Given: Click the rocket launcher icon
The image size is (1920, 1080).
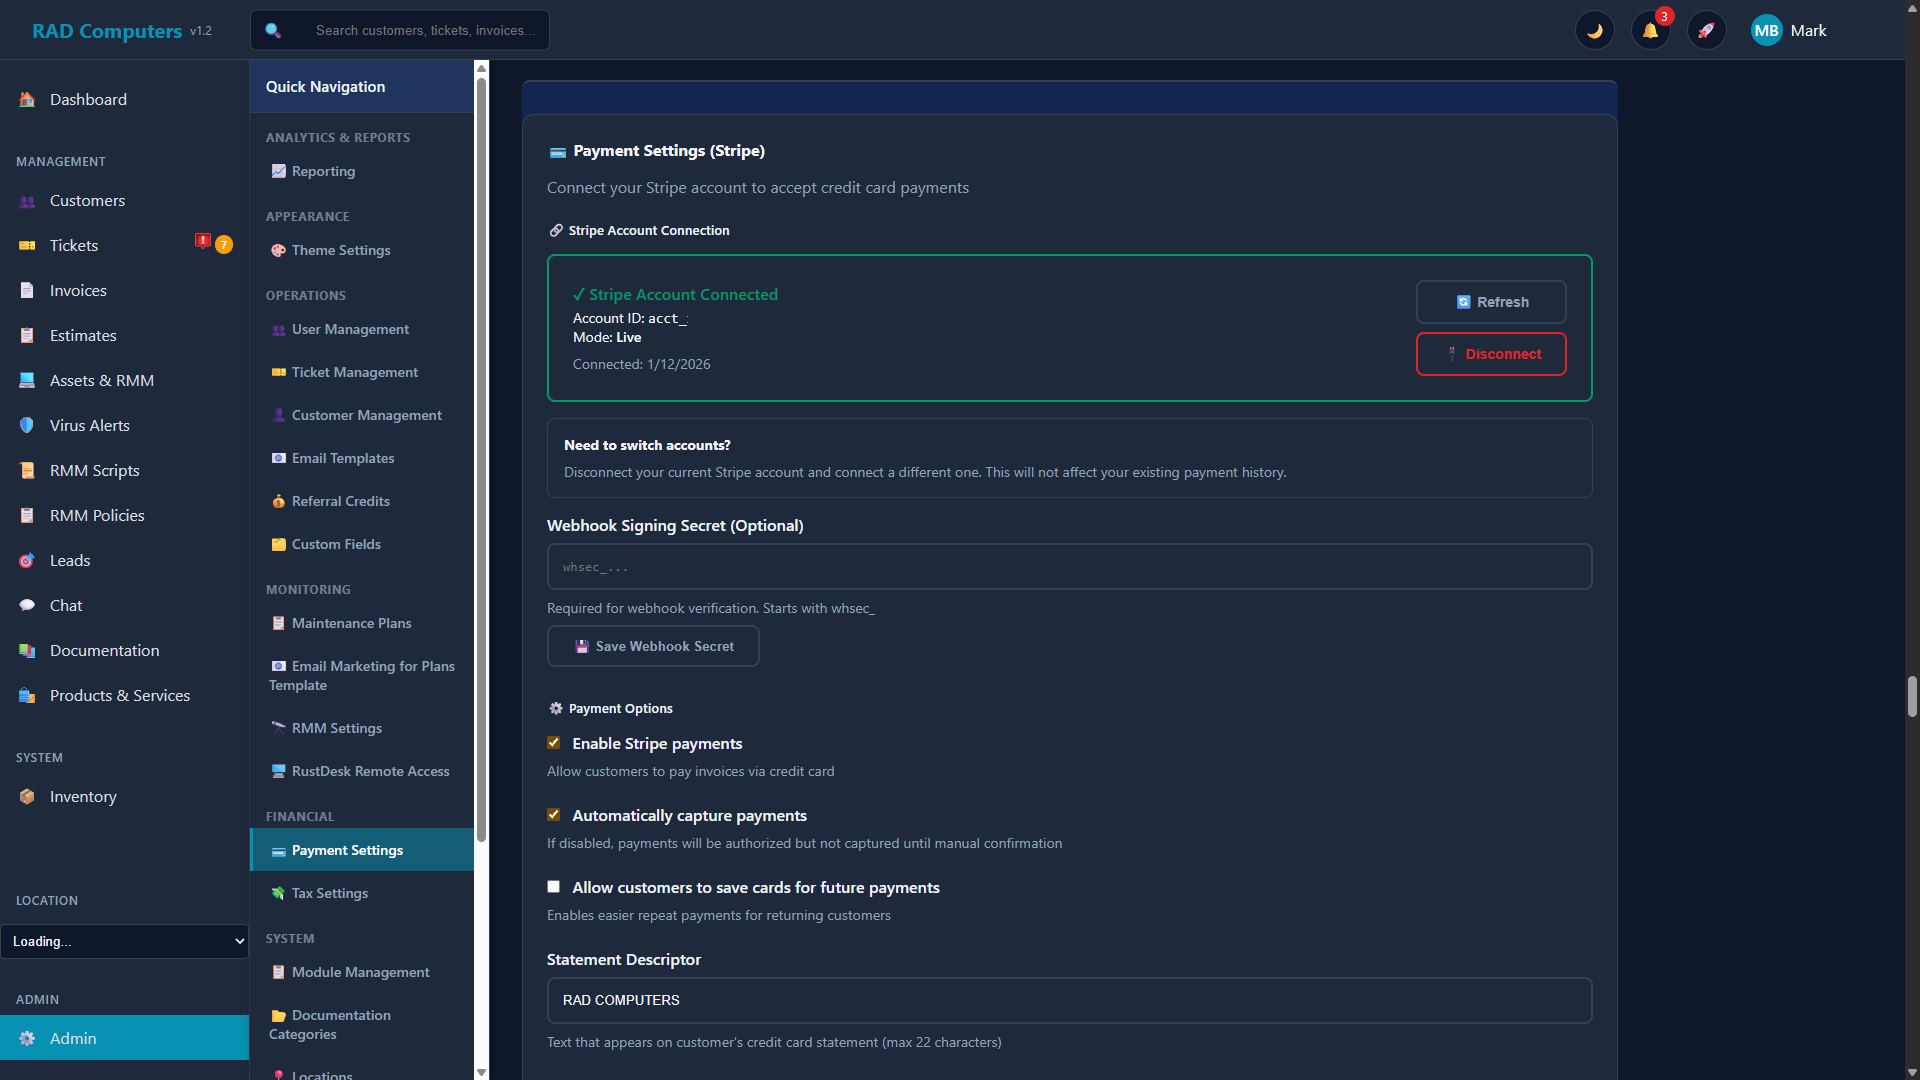Looking at the screenshot, I should pos(1707,30).
